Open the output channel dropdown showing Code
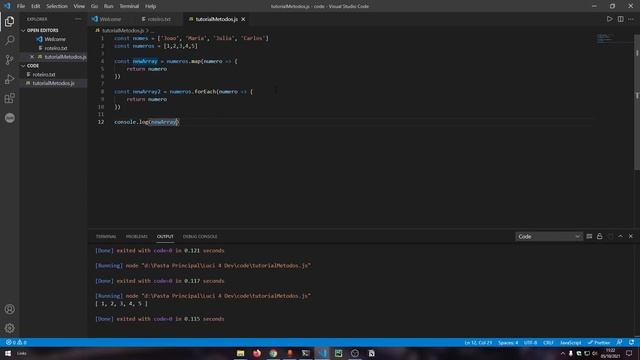Viewport: 640px width, 360px height. click(x=548, y=236)
